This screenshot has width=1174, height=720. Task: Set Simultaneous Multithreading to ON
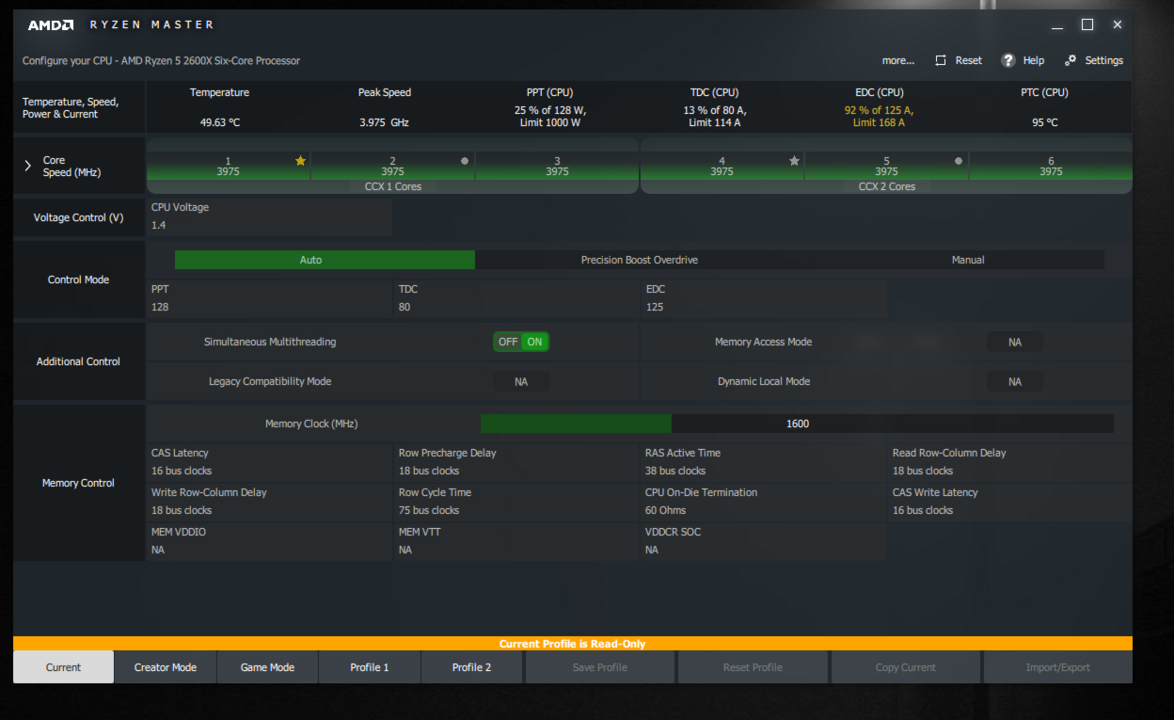[x=535, y=342]
